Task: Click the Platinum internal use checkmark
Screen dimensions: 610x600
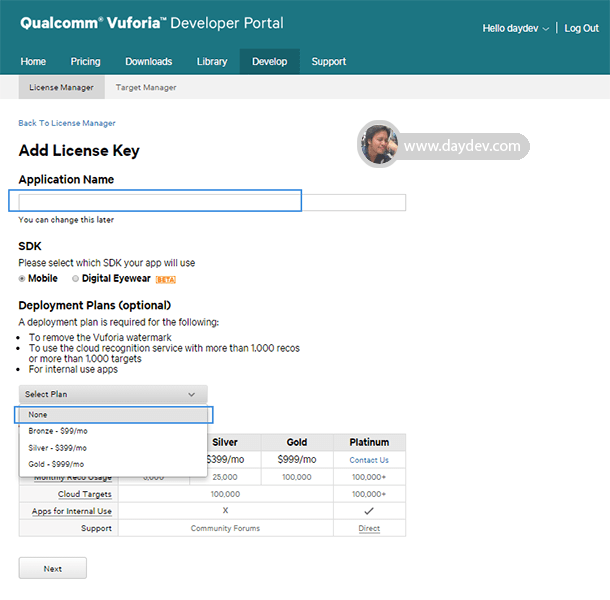Action: click(x=369, y=511)
